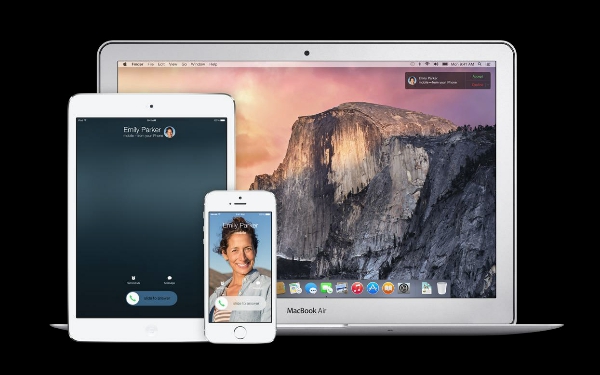Image resolution: width=600 pixels, height=375 pixels.
Task: Click Emily Parker's avatar in the Mac notification
Action: click(412, 80)
